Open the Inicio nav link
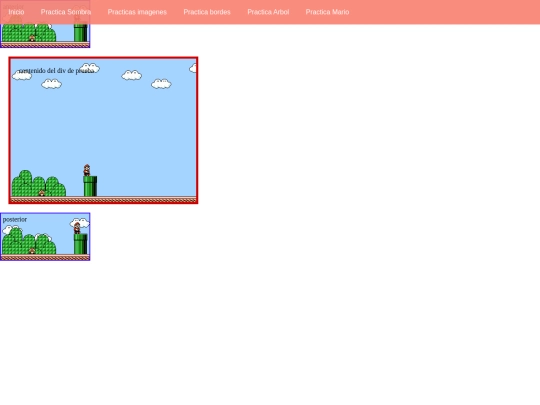The height and width of the screenshot is (405, 540). point(16,12)
